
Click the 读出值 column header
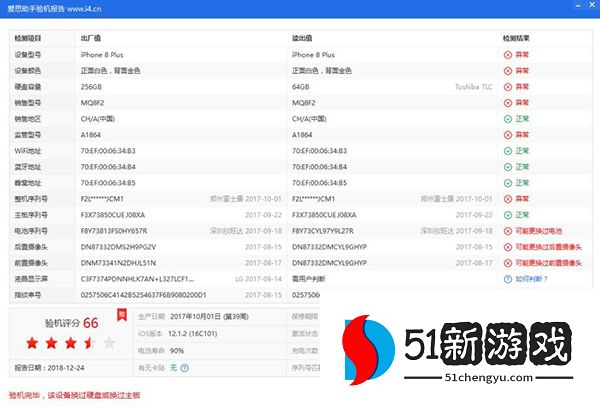click(303, 38)
